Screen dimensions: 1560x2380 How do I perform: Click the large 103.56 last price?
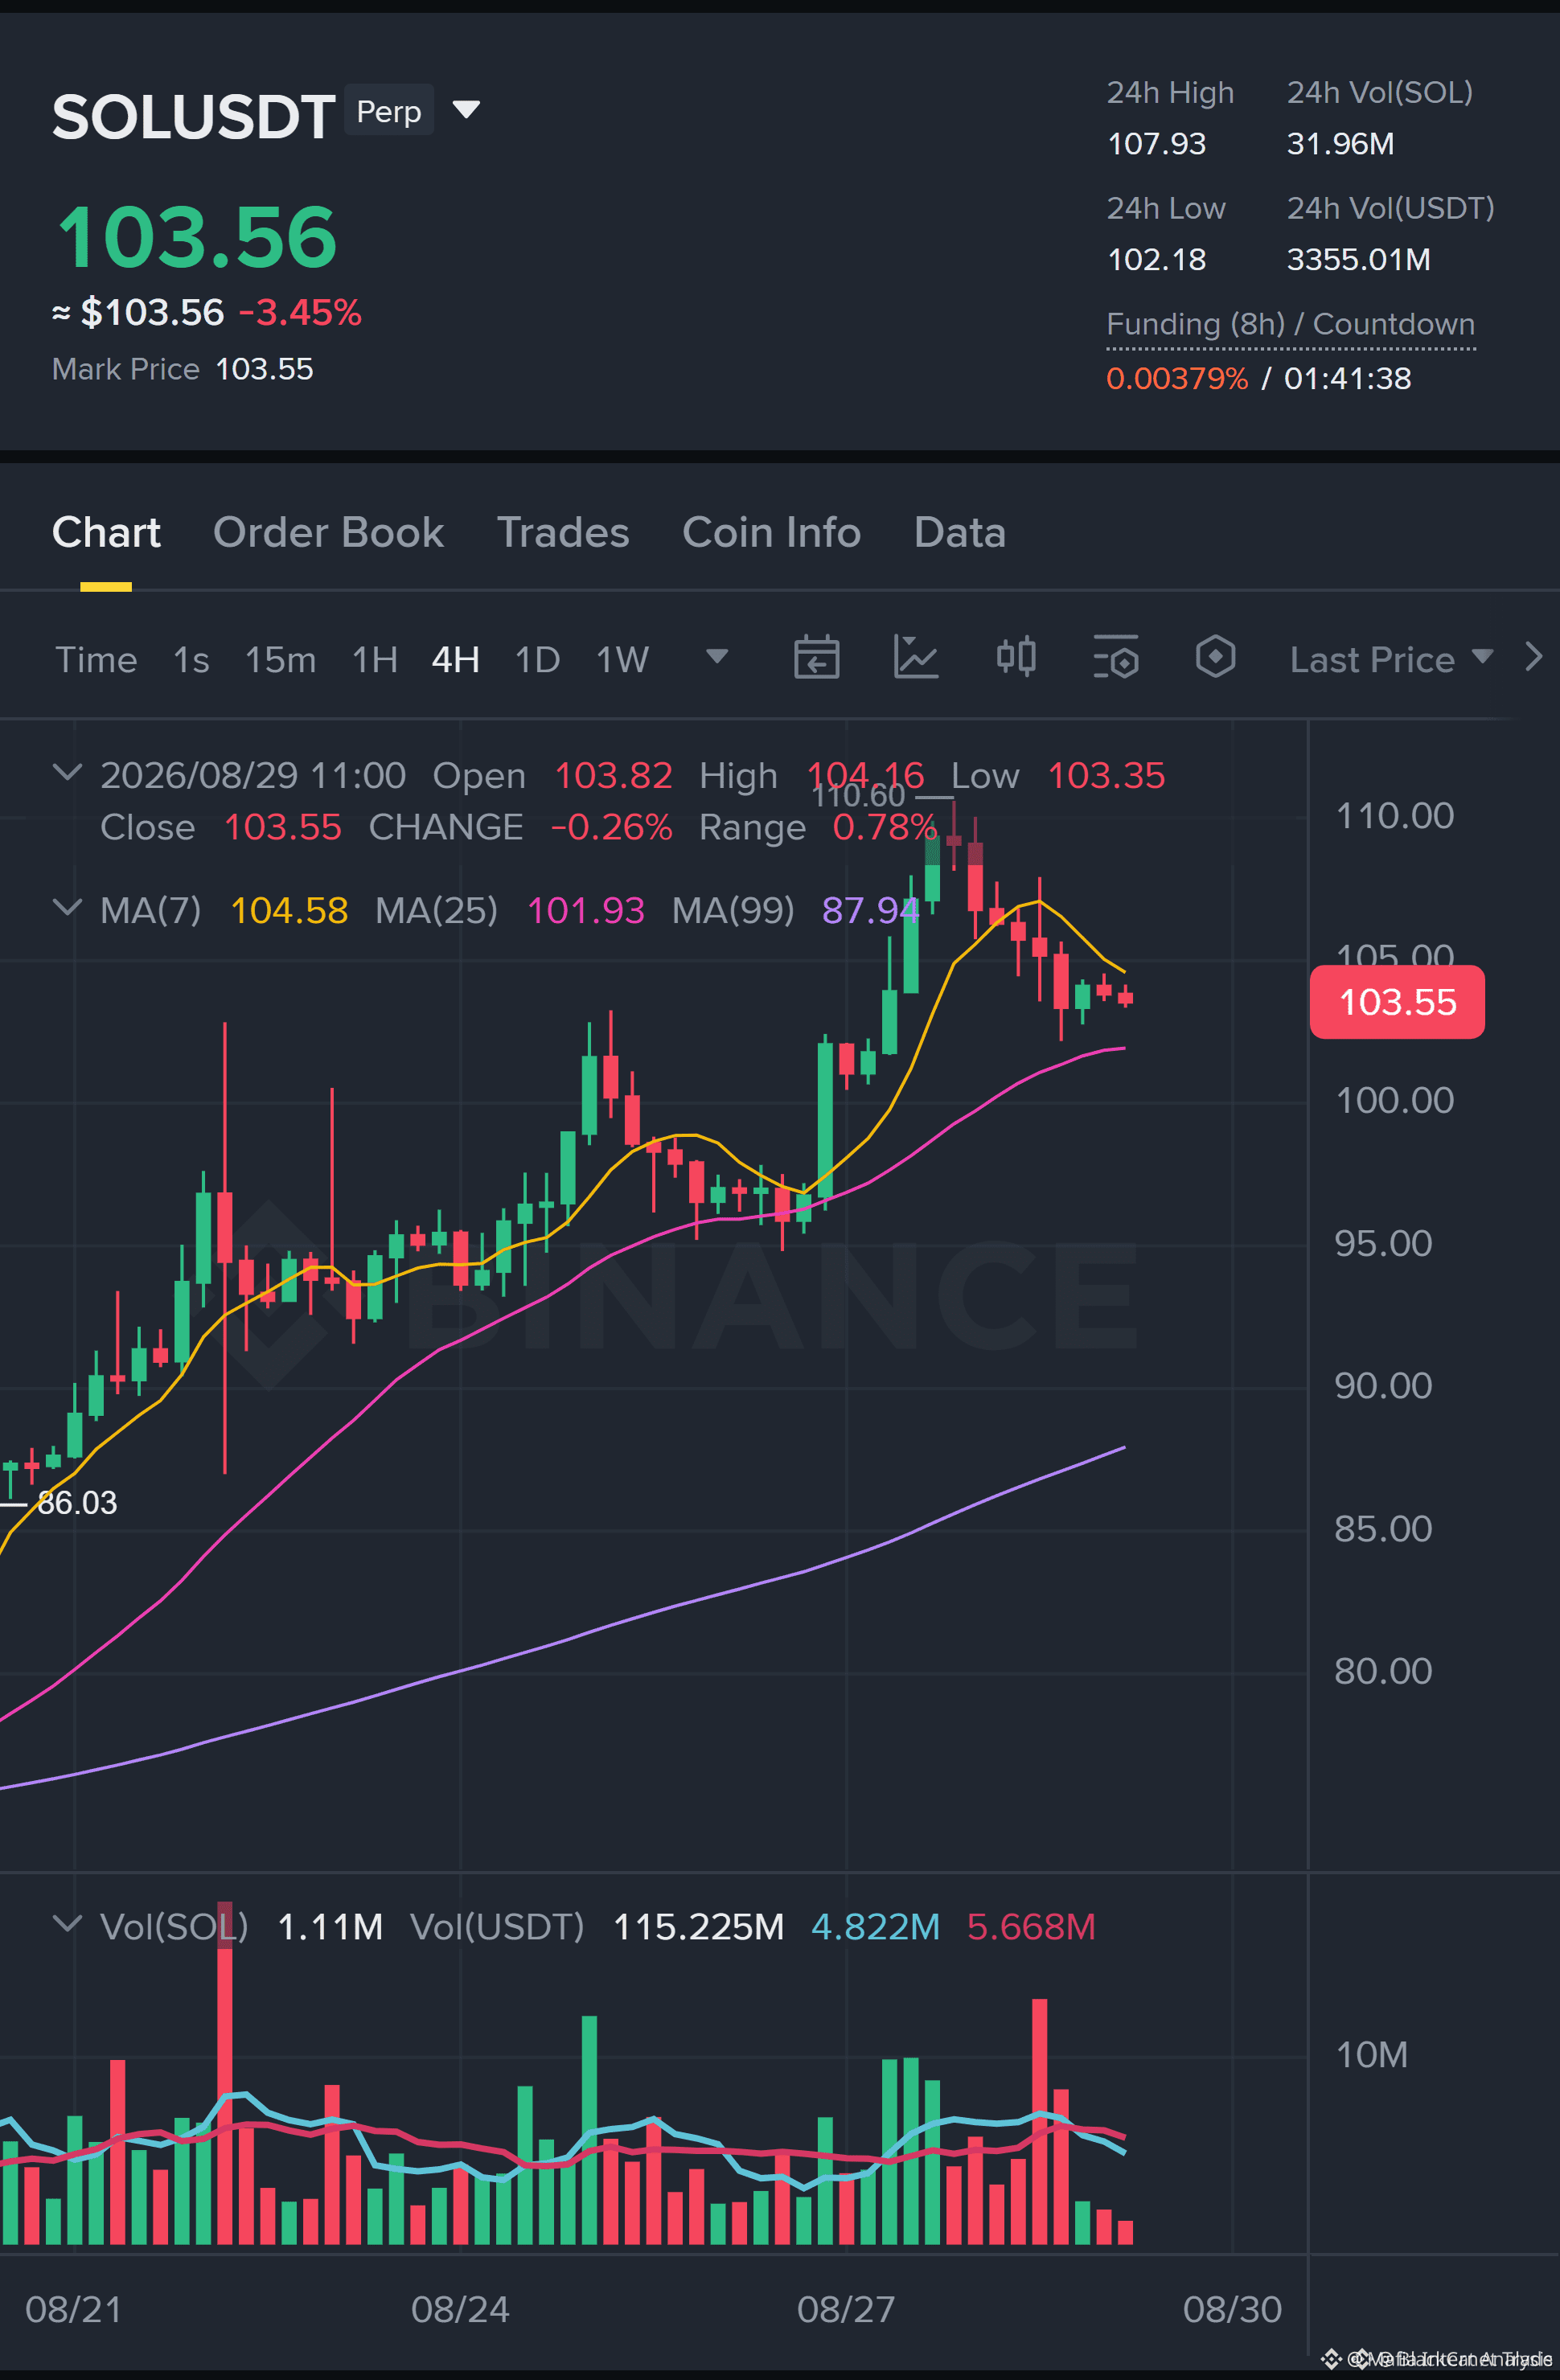tap(197, 237)
